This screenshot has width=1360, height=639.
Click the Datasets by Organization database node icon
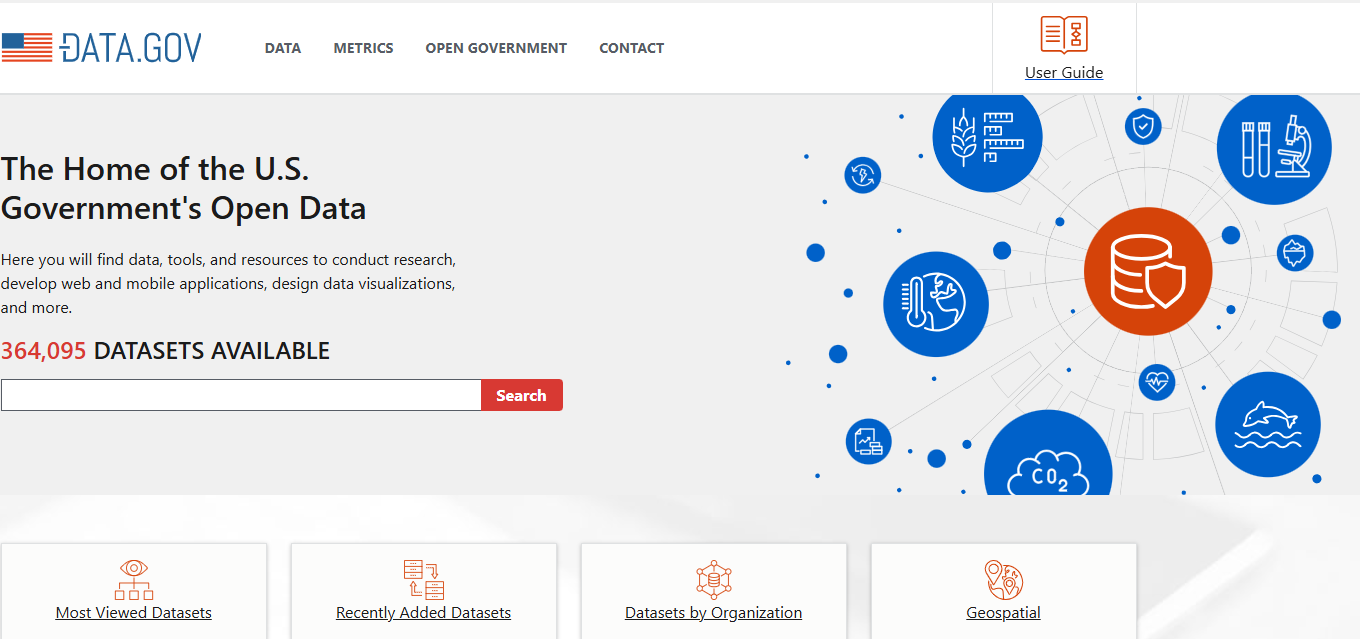point(713,581)
